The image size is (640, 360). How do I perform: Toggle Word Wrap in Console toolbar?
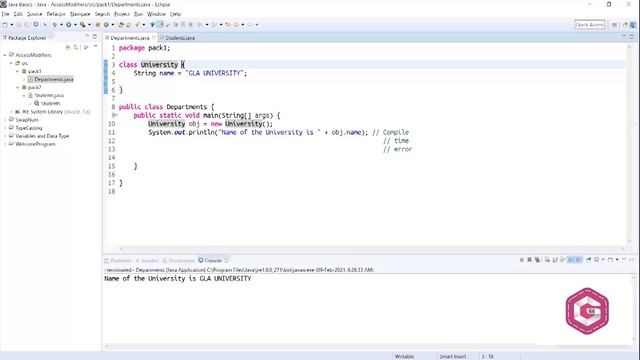coord(562,260)
